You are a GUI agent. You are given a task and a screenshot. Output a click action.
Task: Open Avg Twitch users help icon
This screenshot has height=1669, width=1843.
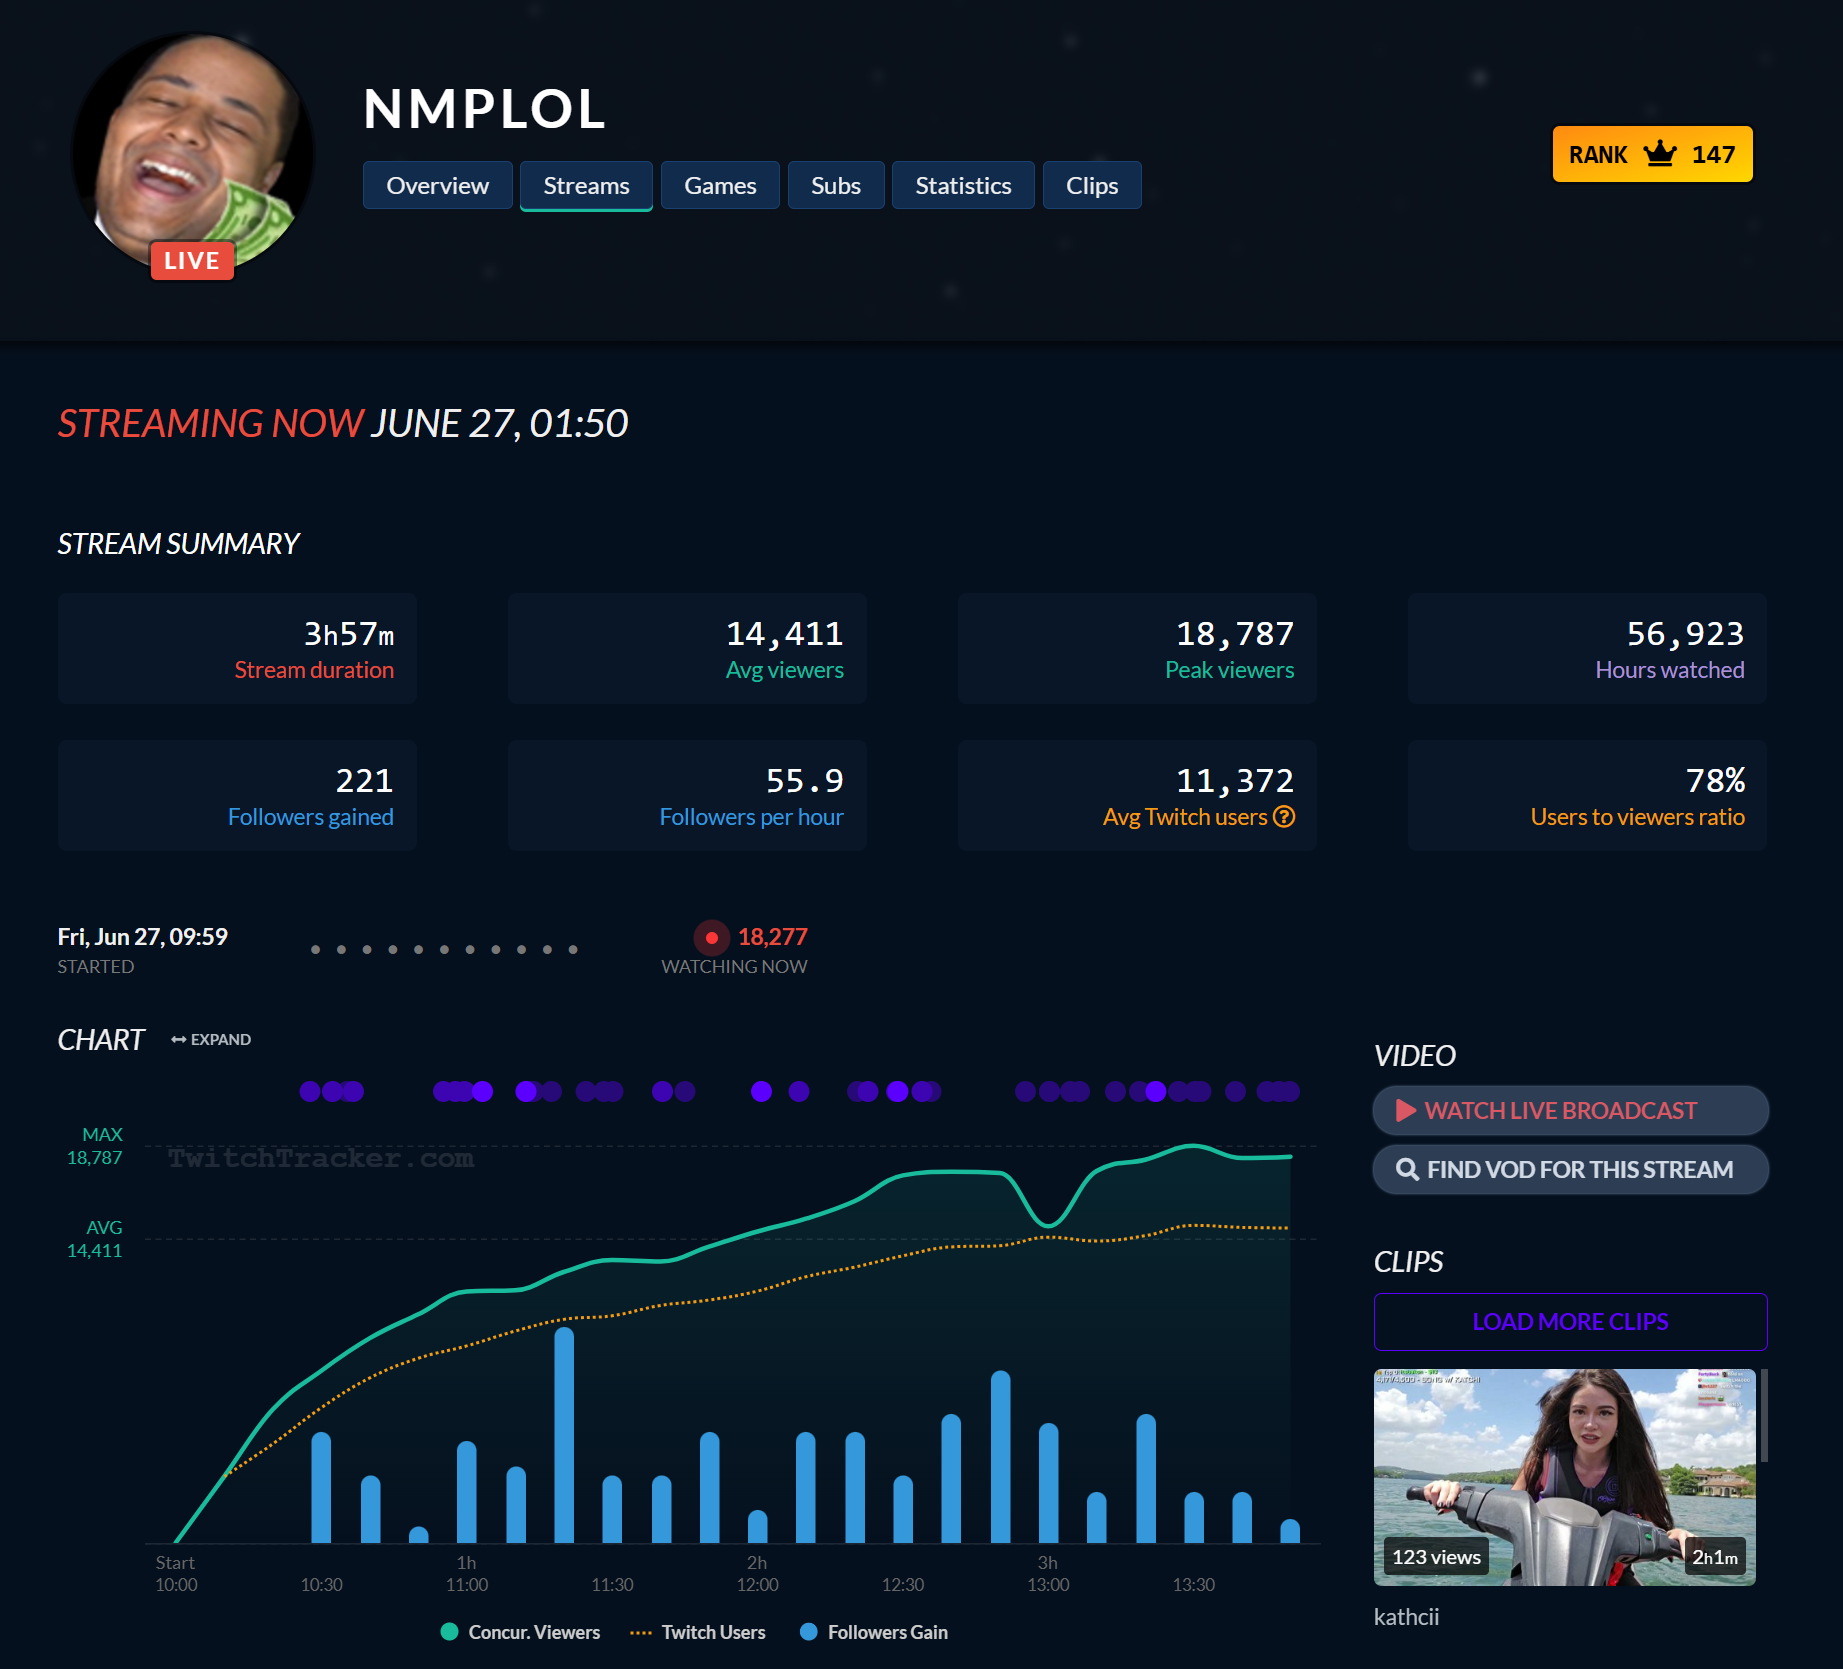pyautogui.click(x=1284, y=817)
